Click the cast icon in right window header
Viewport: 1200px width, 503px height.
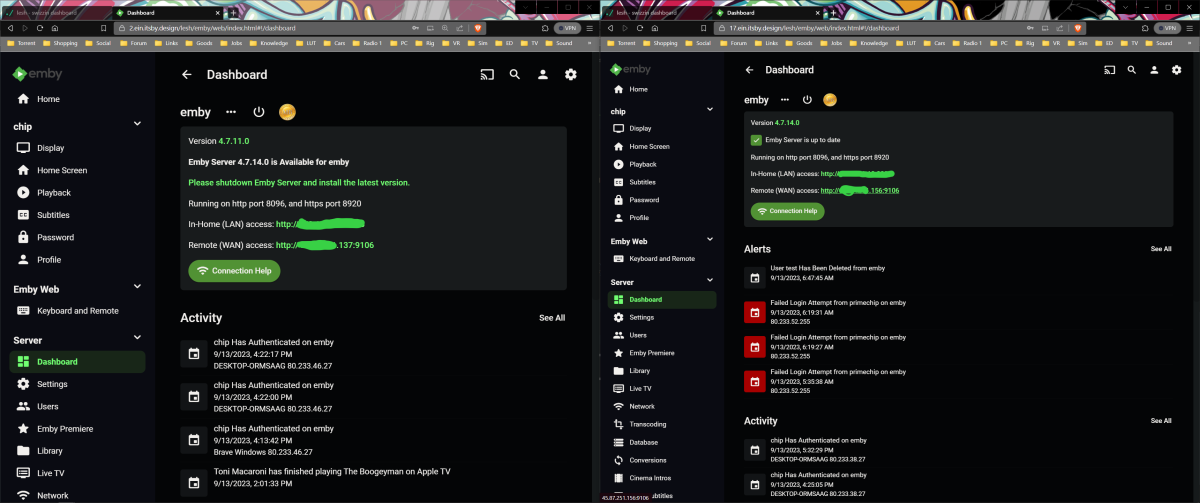1109,70
